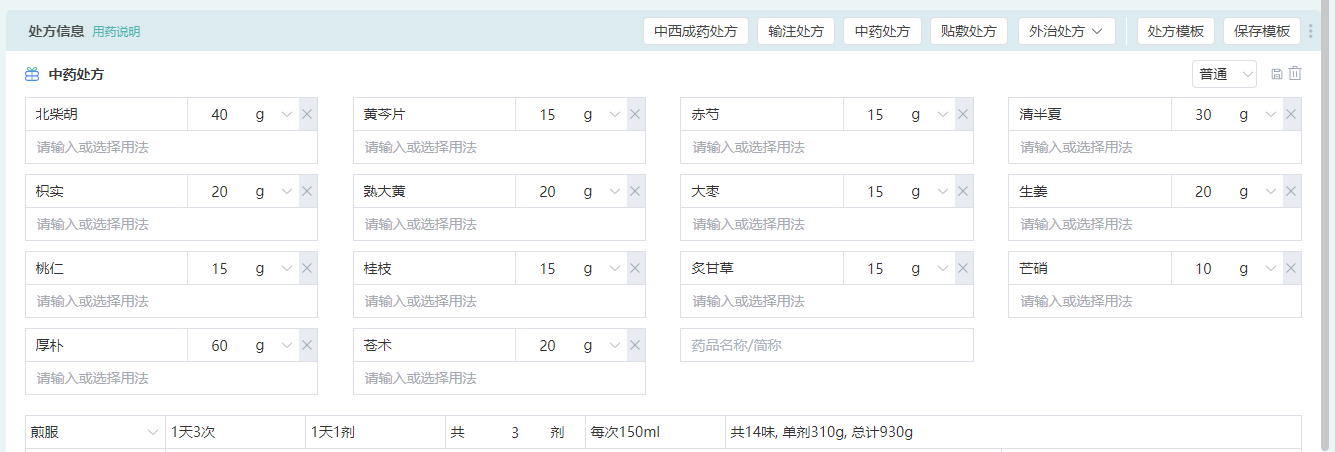Switch to 中西成药处方
Viewport: 1335px width, 452px height.
pos(695,31)
